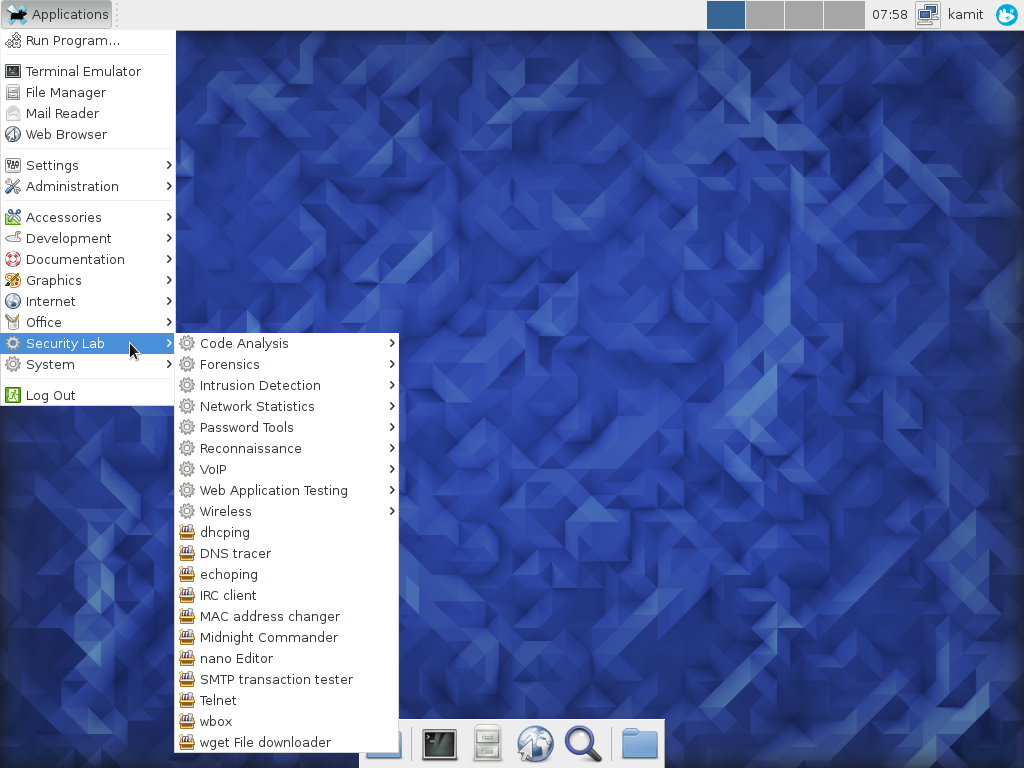Screen dimensions: 1024x768
Task: Click the file cabinet icon in the dock
Action: (x=487, y=744)
